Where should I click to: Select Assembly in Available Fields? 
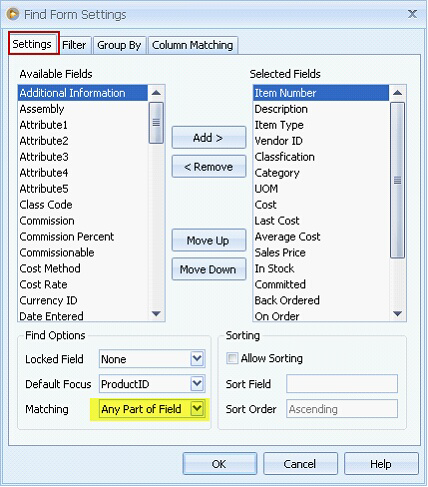(83, 109)
